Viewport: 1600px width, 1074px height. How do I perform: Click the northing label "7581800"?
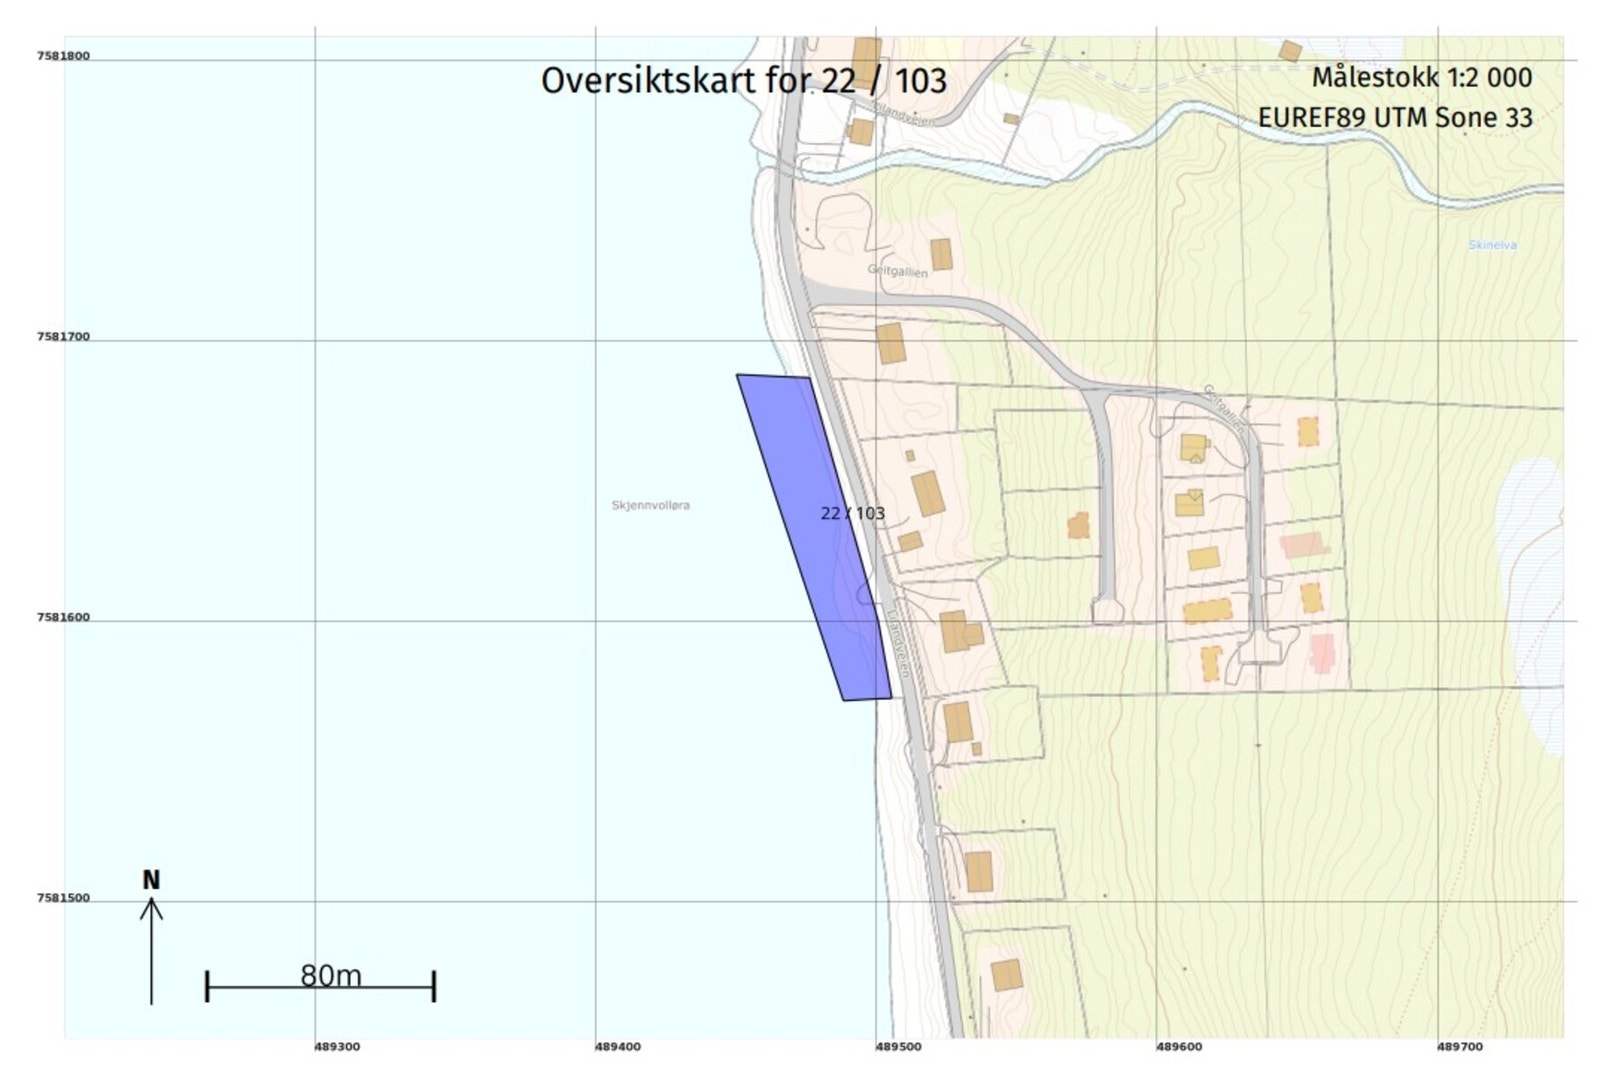tap(63, 56)
